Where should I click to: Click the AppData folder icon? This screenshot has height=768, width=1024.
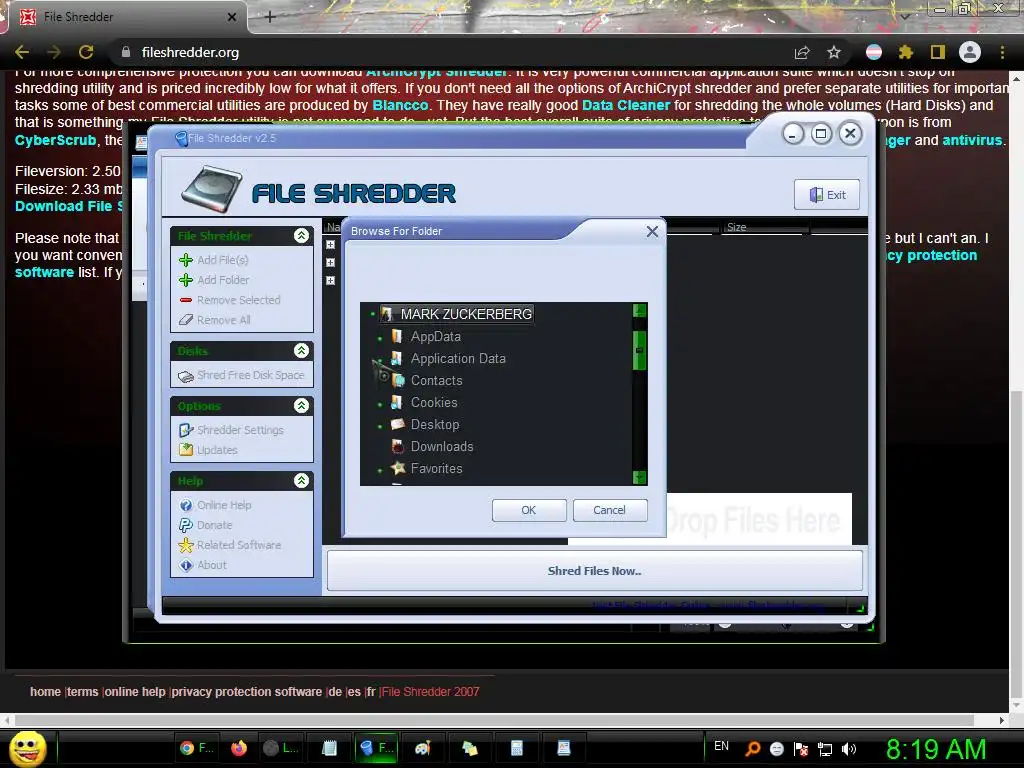[x=396, y=336]
